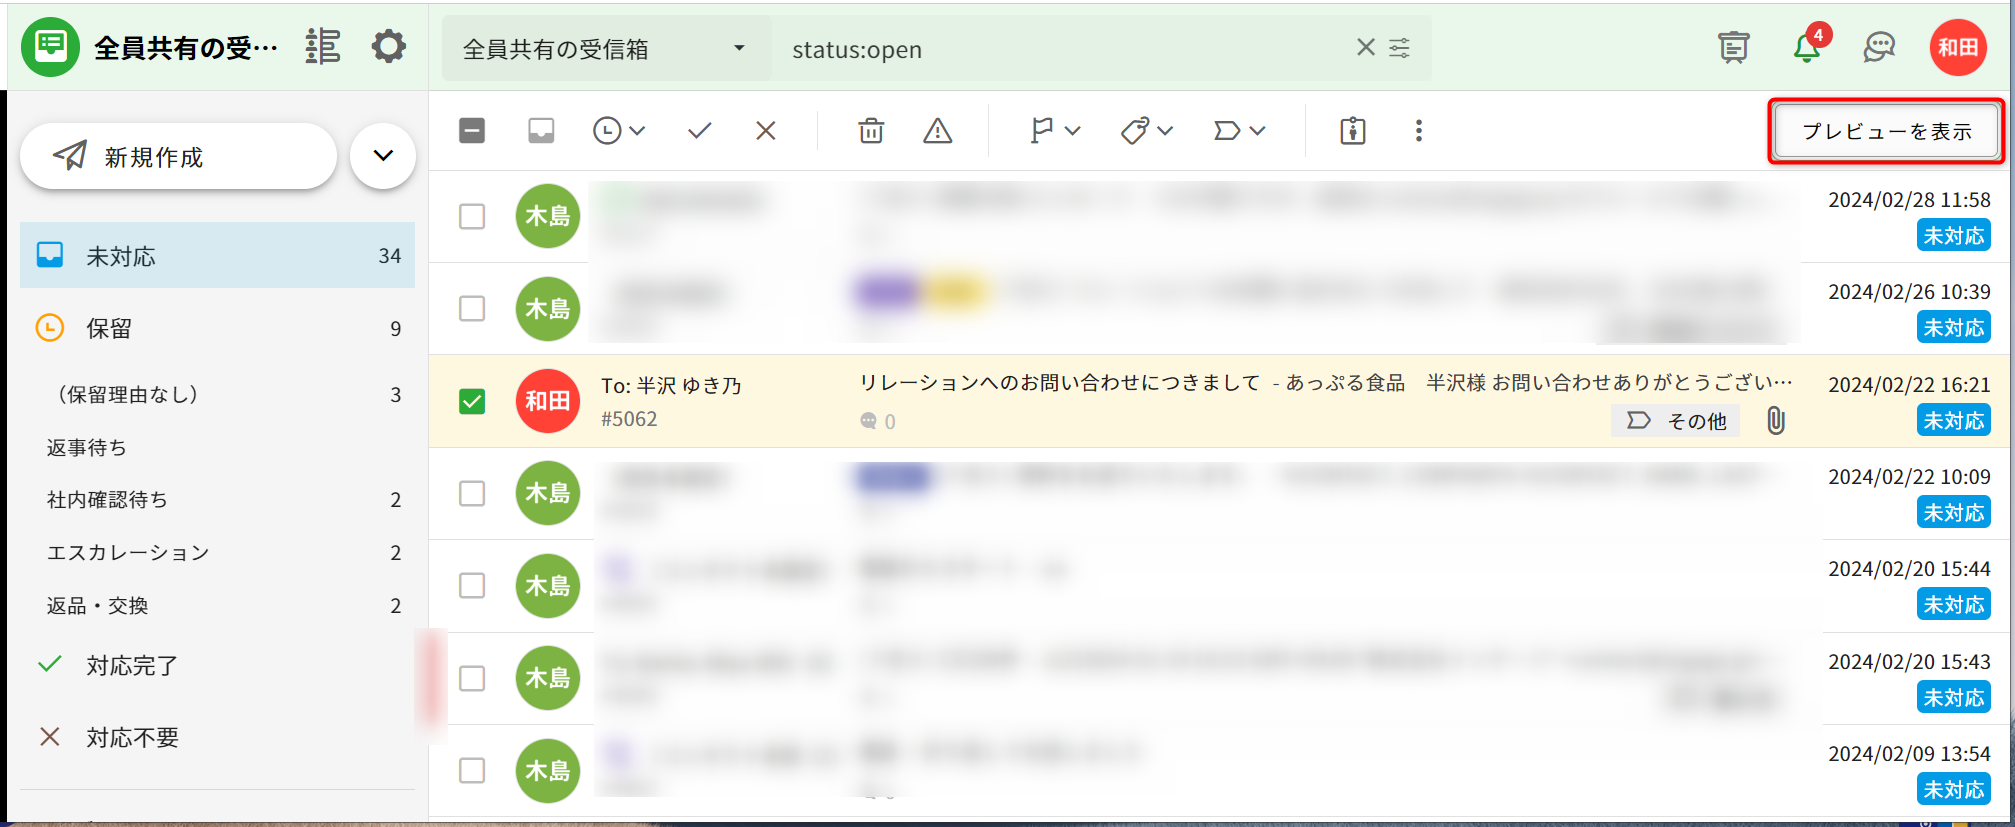Click the red 和田 user avatar in header

pos(1957,47)
